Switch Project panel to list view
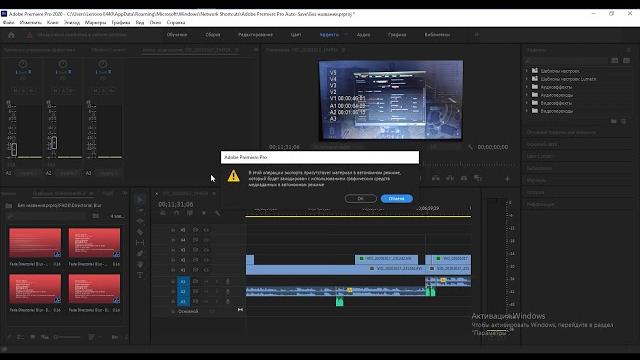640x360 pixels. [20, 337]
